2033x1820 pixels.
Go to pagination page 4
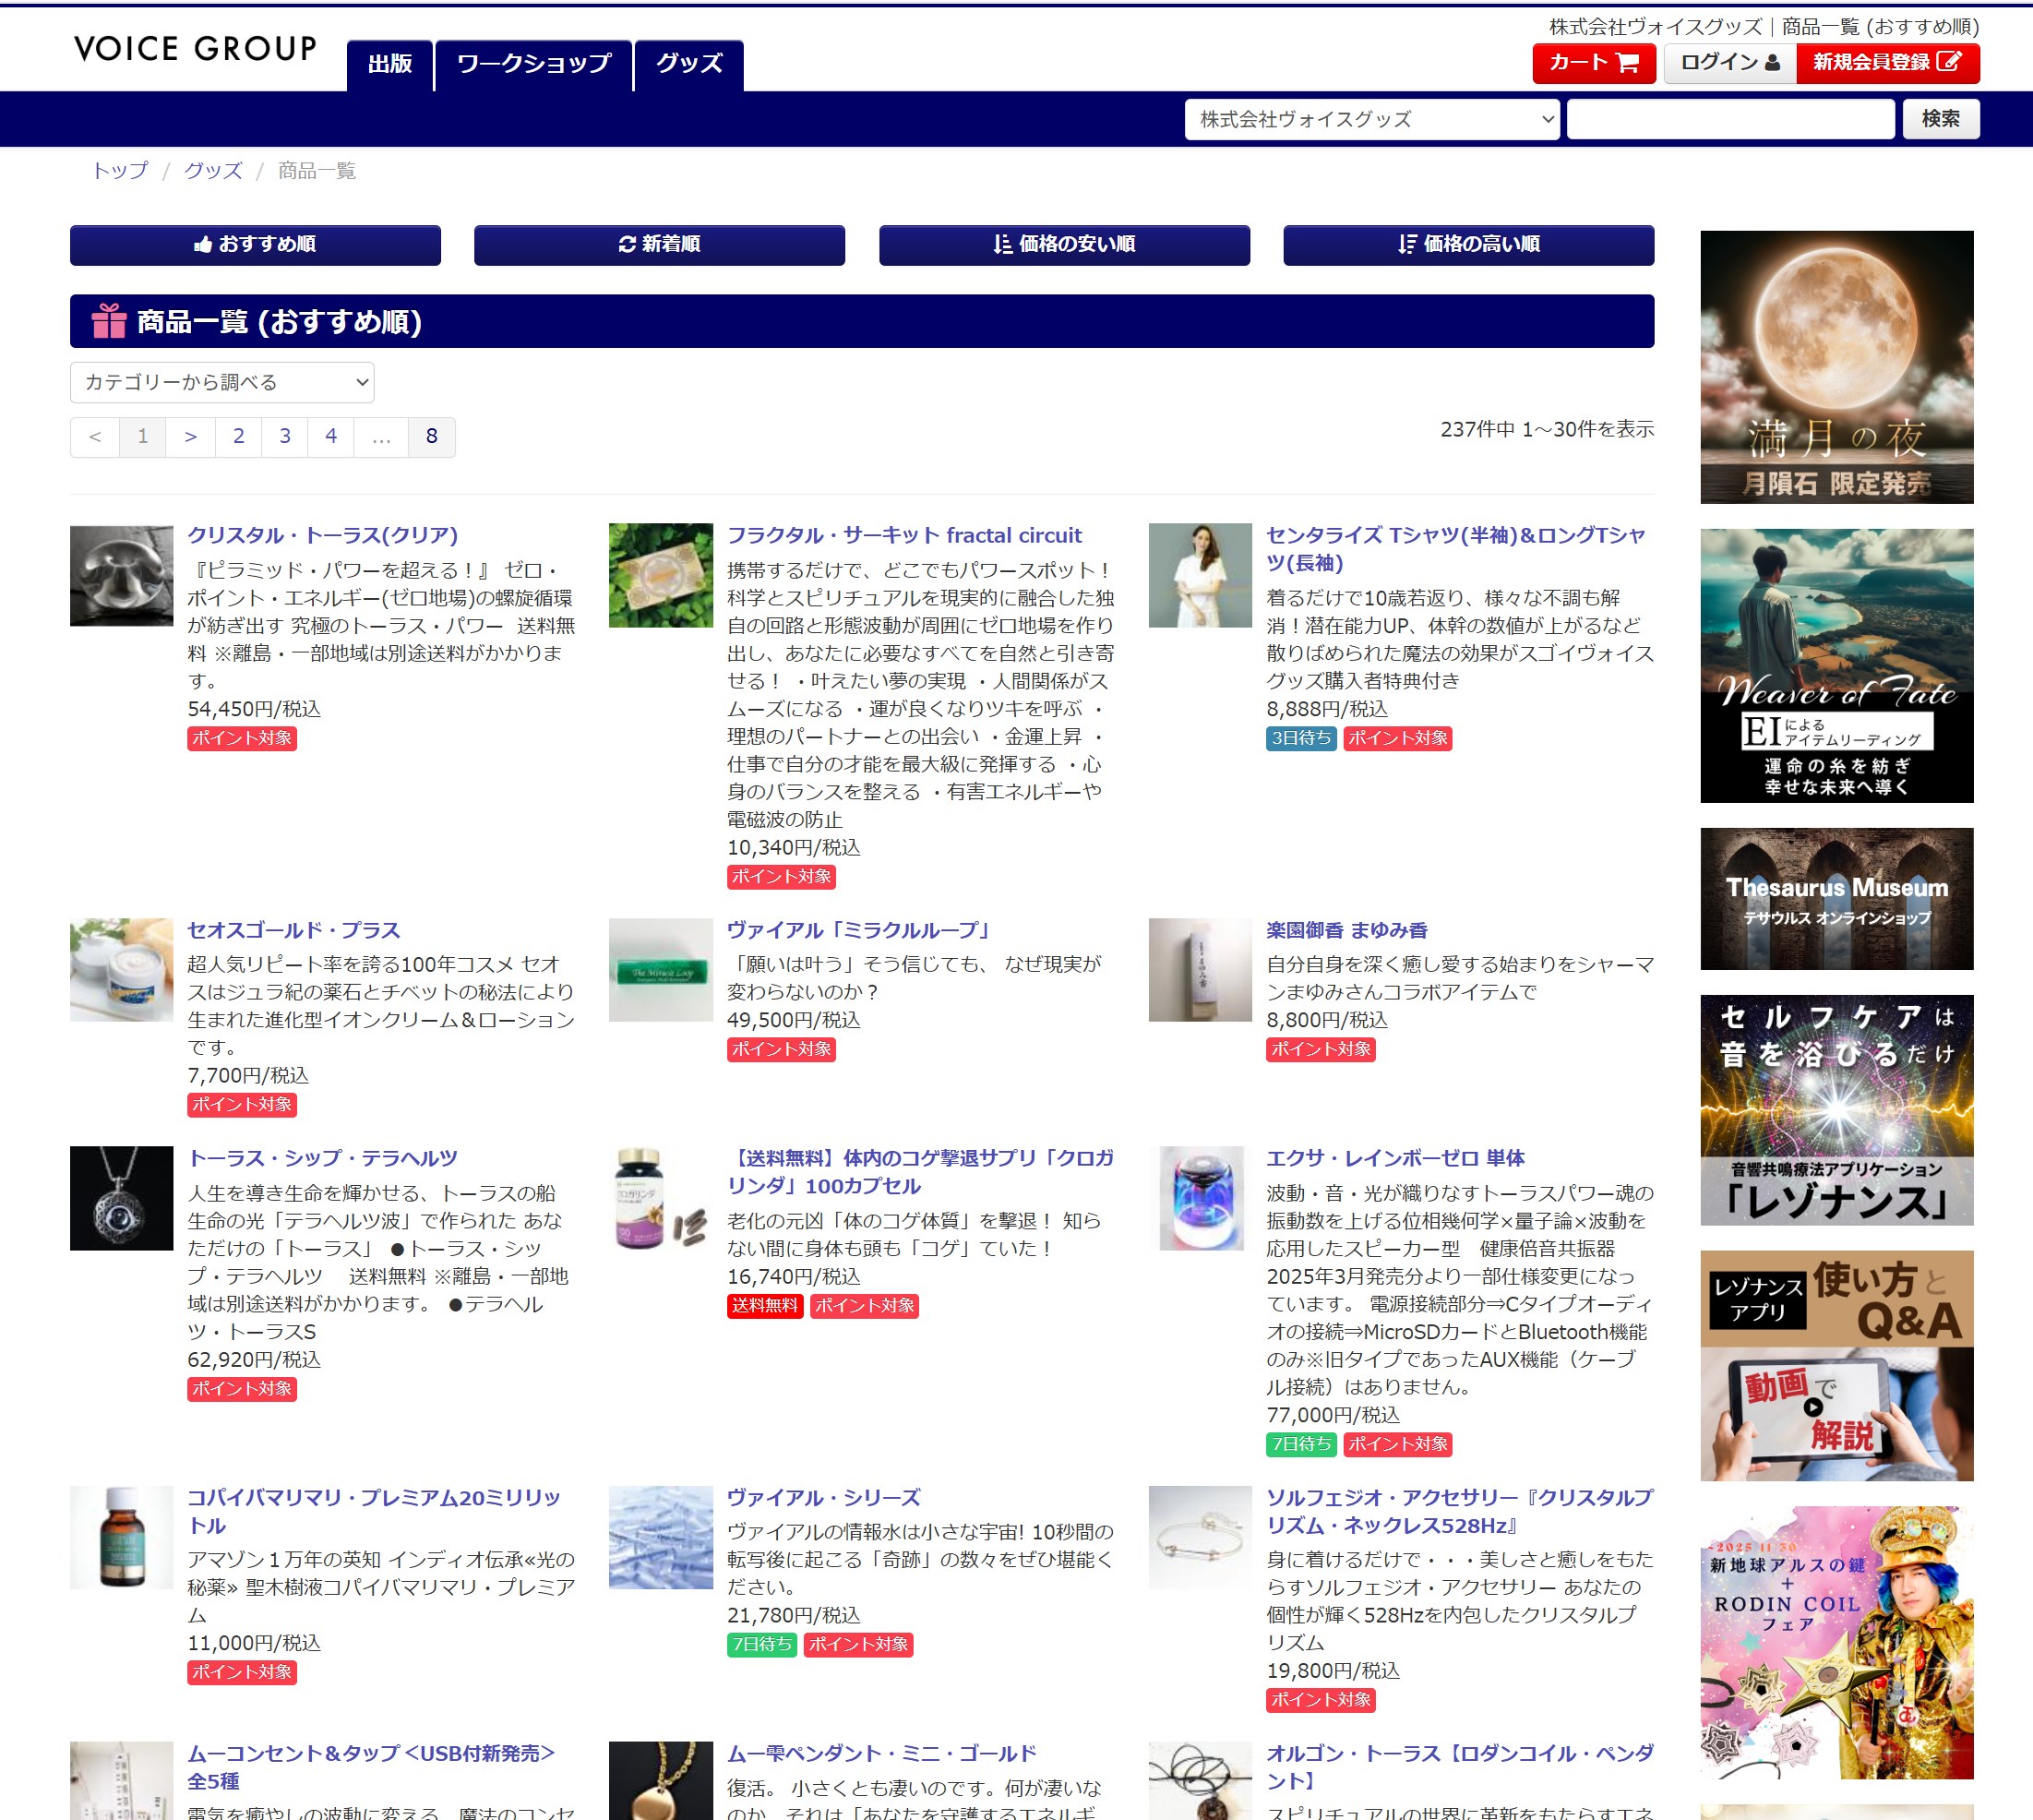coord(331,437)
